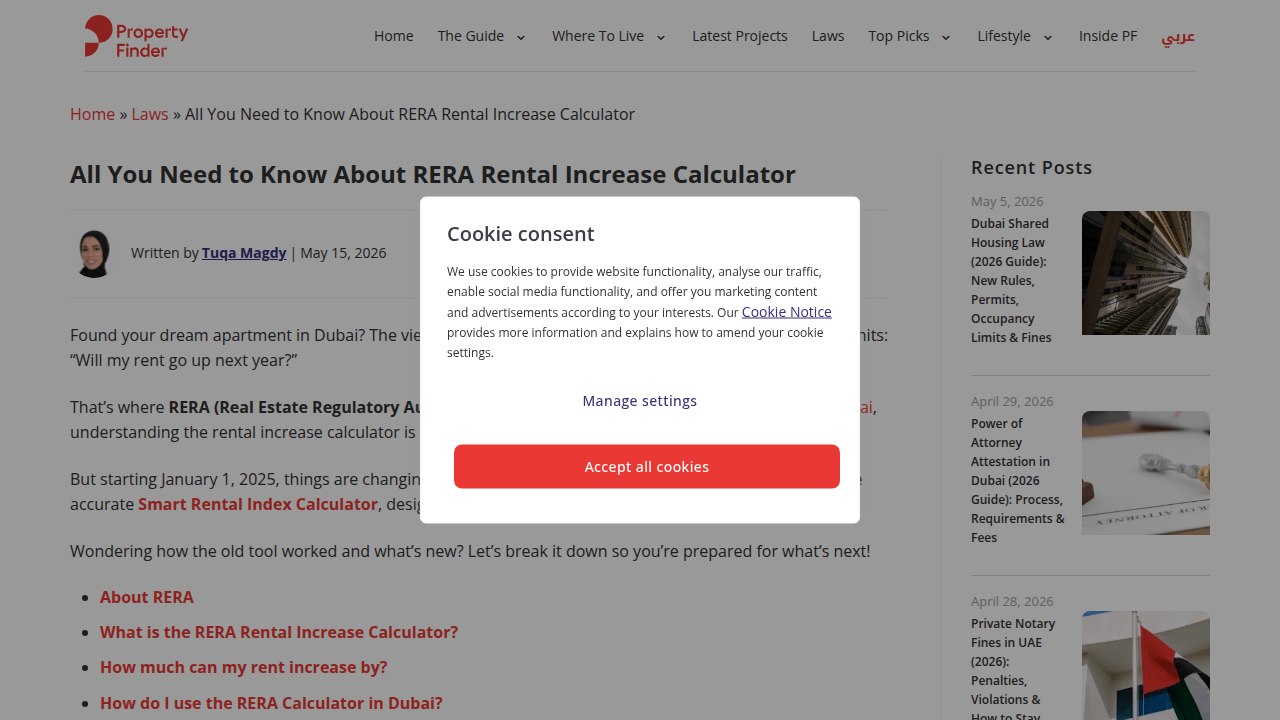Click Dubai Shared Housing Law thumbnail
The image size is (1280, 720).
point(1146,273)
